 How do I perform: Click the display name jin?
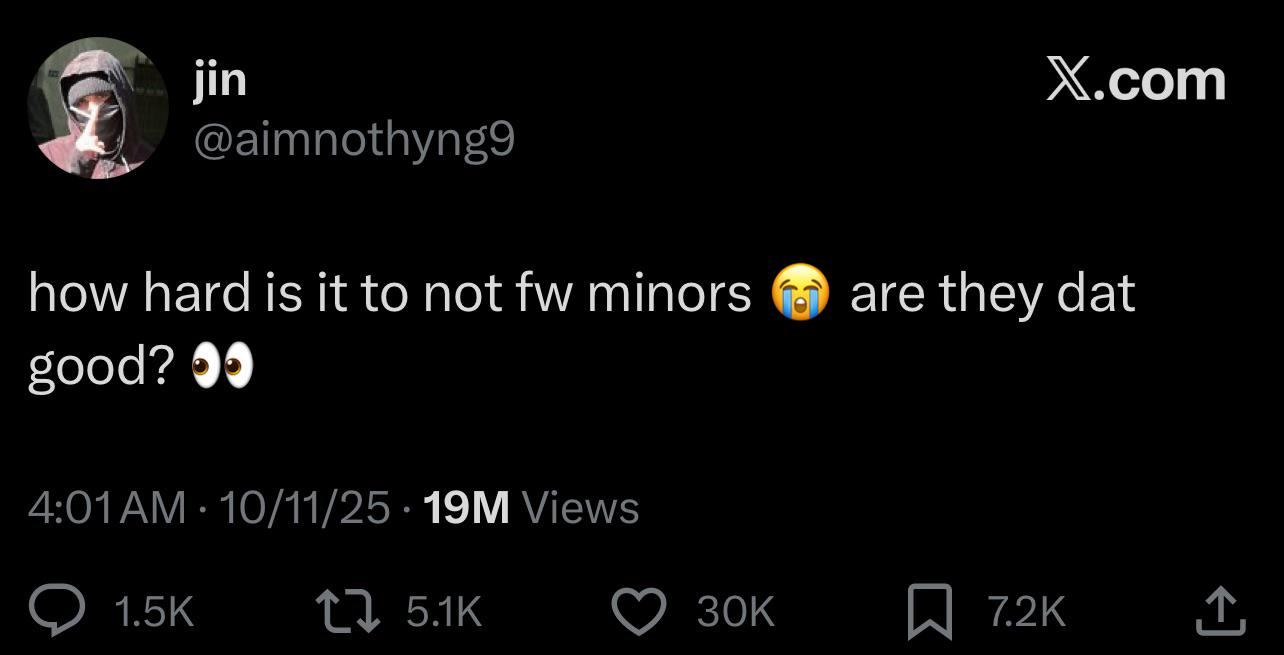coord(219,78)
